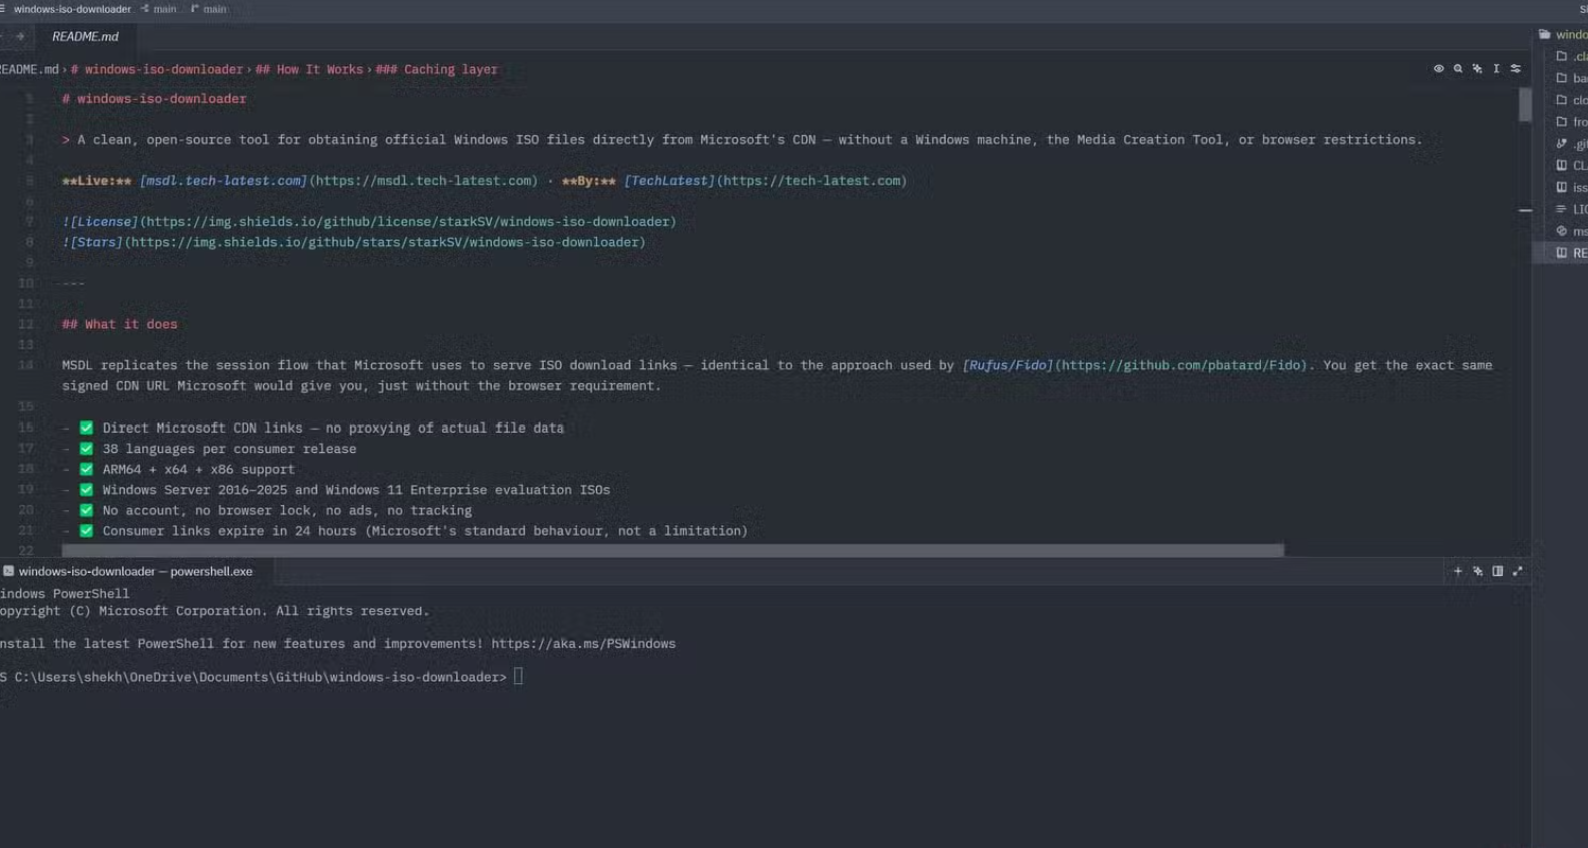This screenshot has height=848, width=1588.
Task: Click the blockquote 'A clean, open-source tool' line
Action: (742, 140)
